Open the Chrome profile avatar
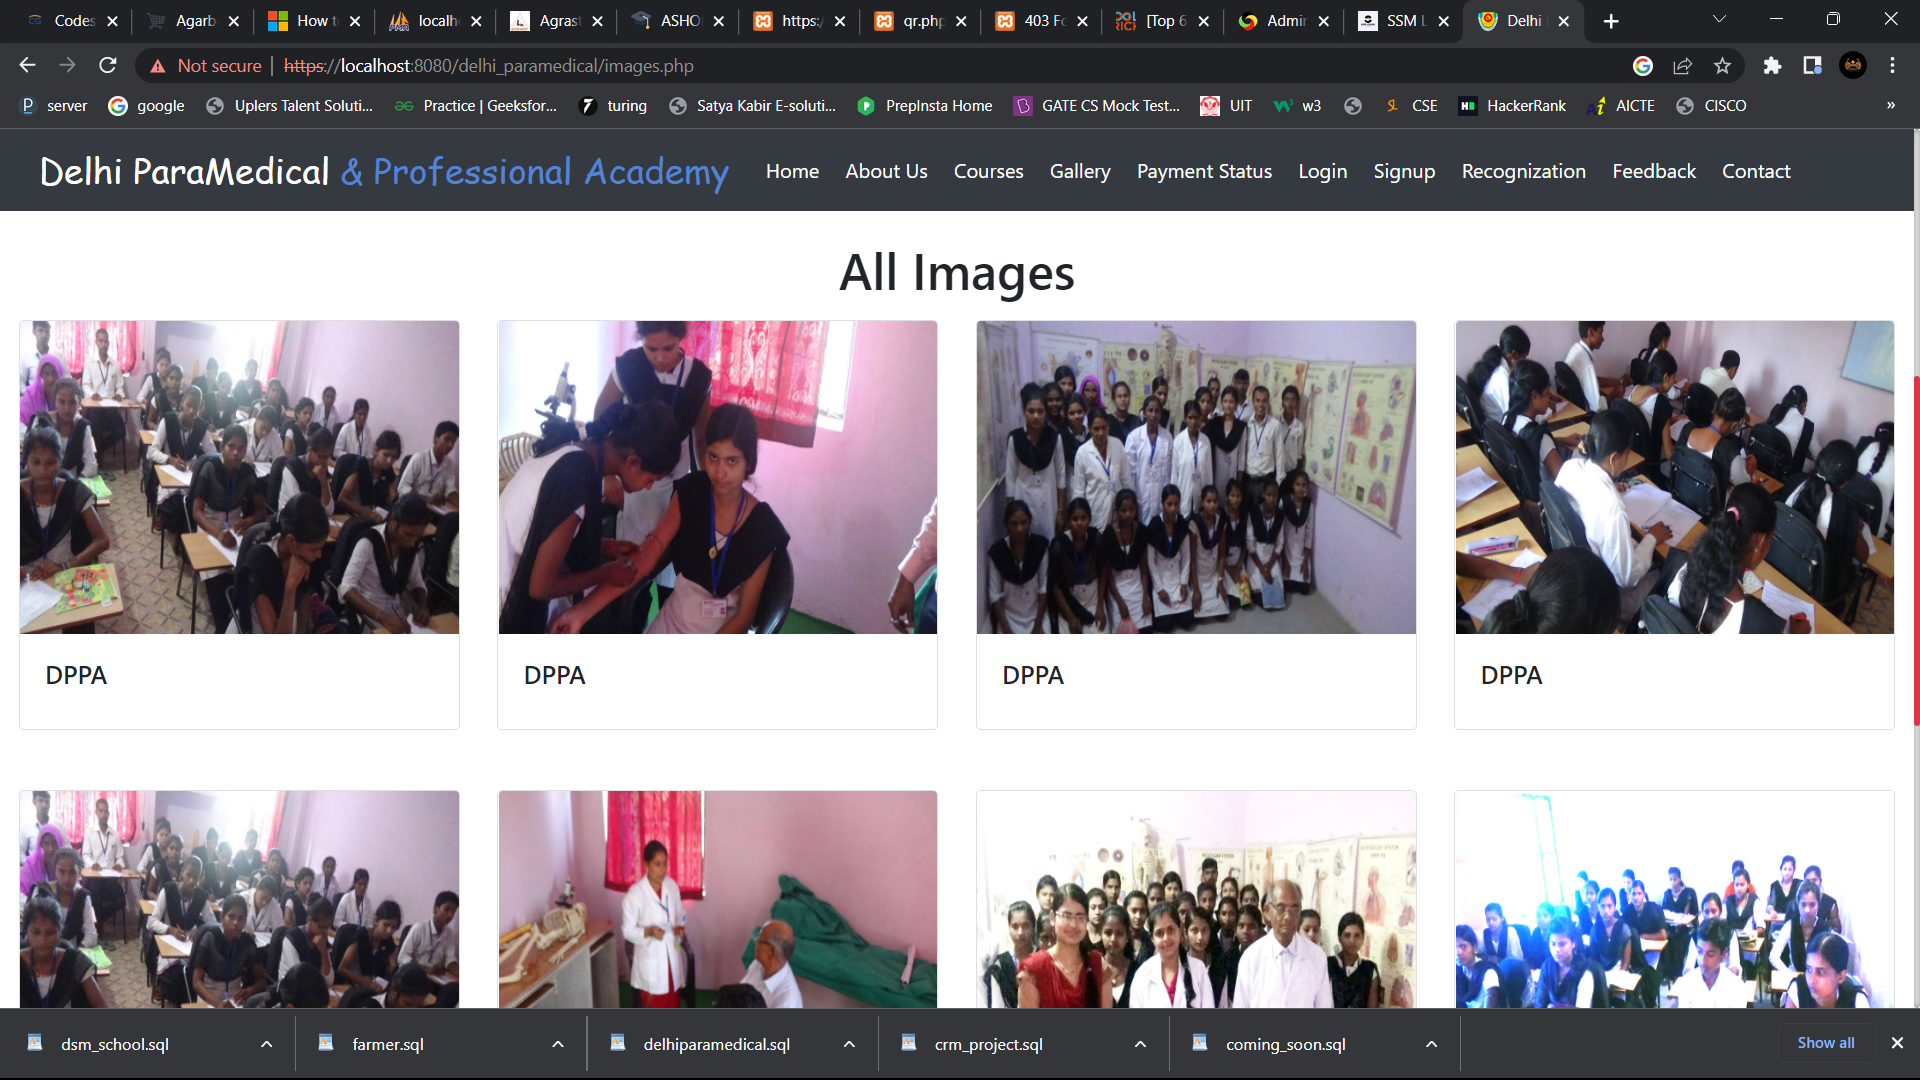Screen dimensions: 1920x1080 point(1853,65)
